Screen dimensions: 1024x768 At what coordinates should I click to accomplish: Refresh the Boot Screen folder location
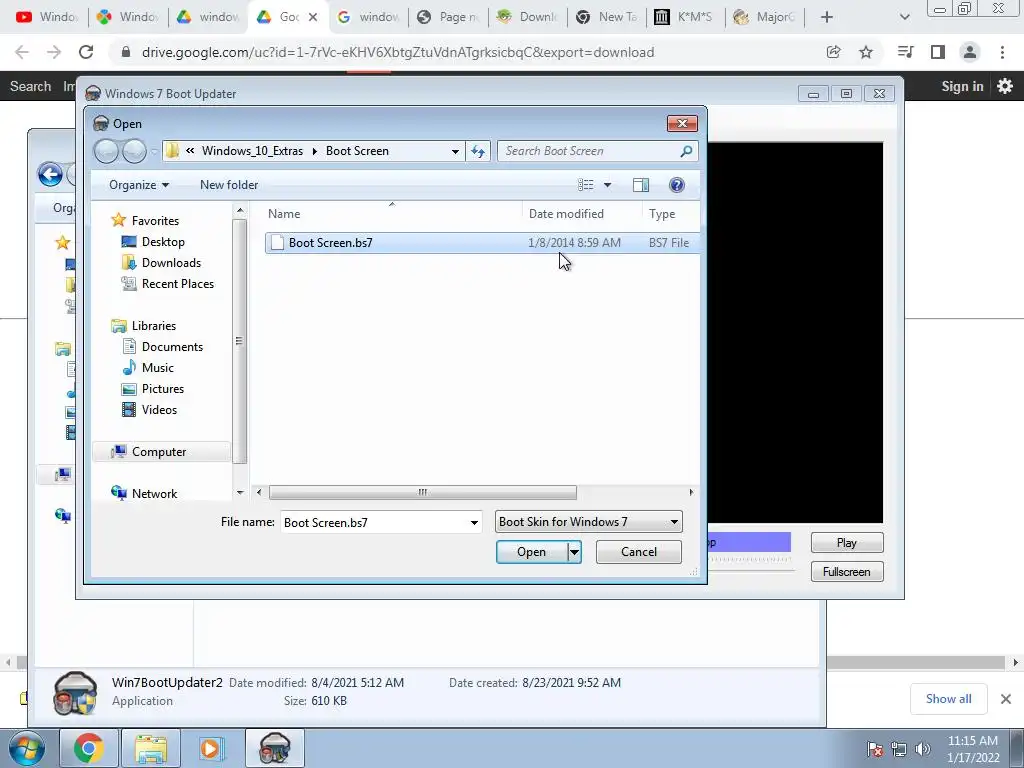click(478, 151)
